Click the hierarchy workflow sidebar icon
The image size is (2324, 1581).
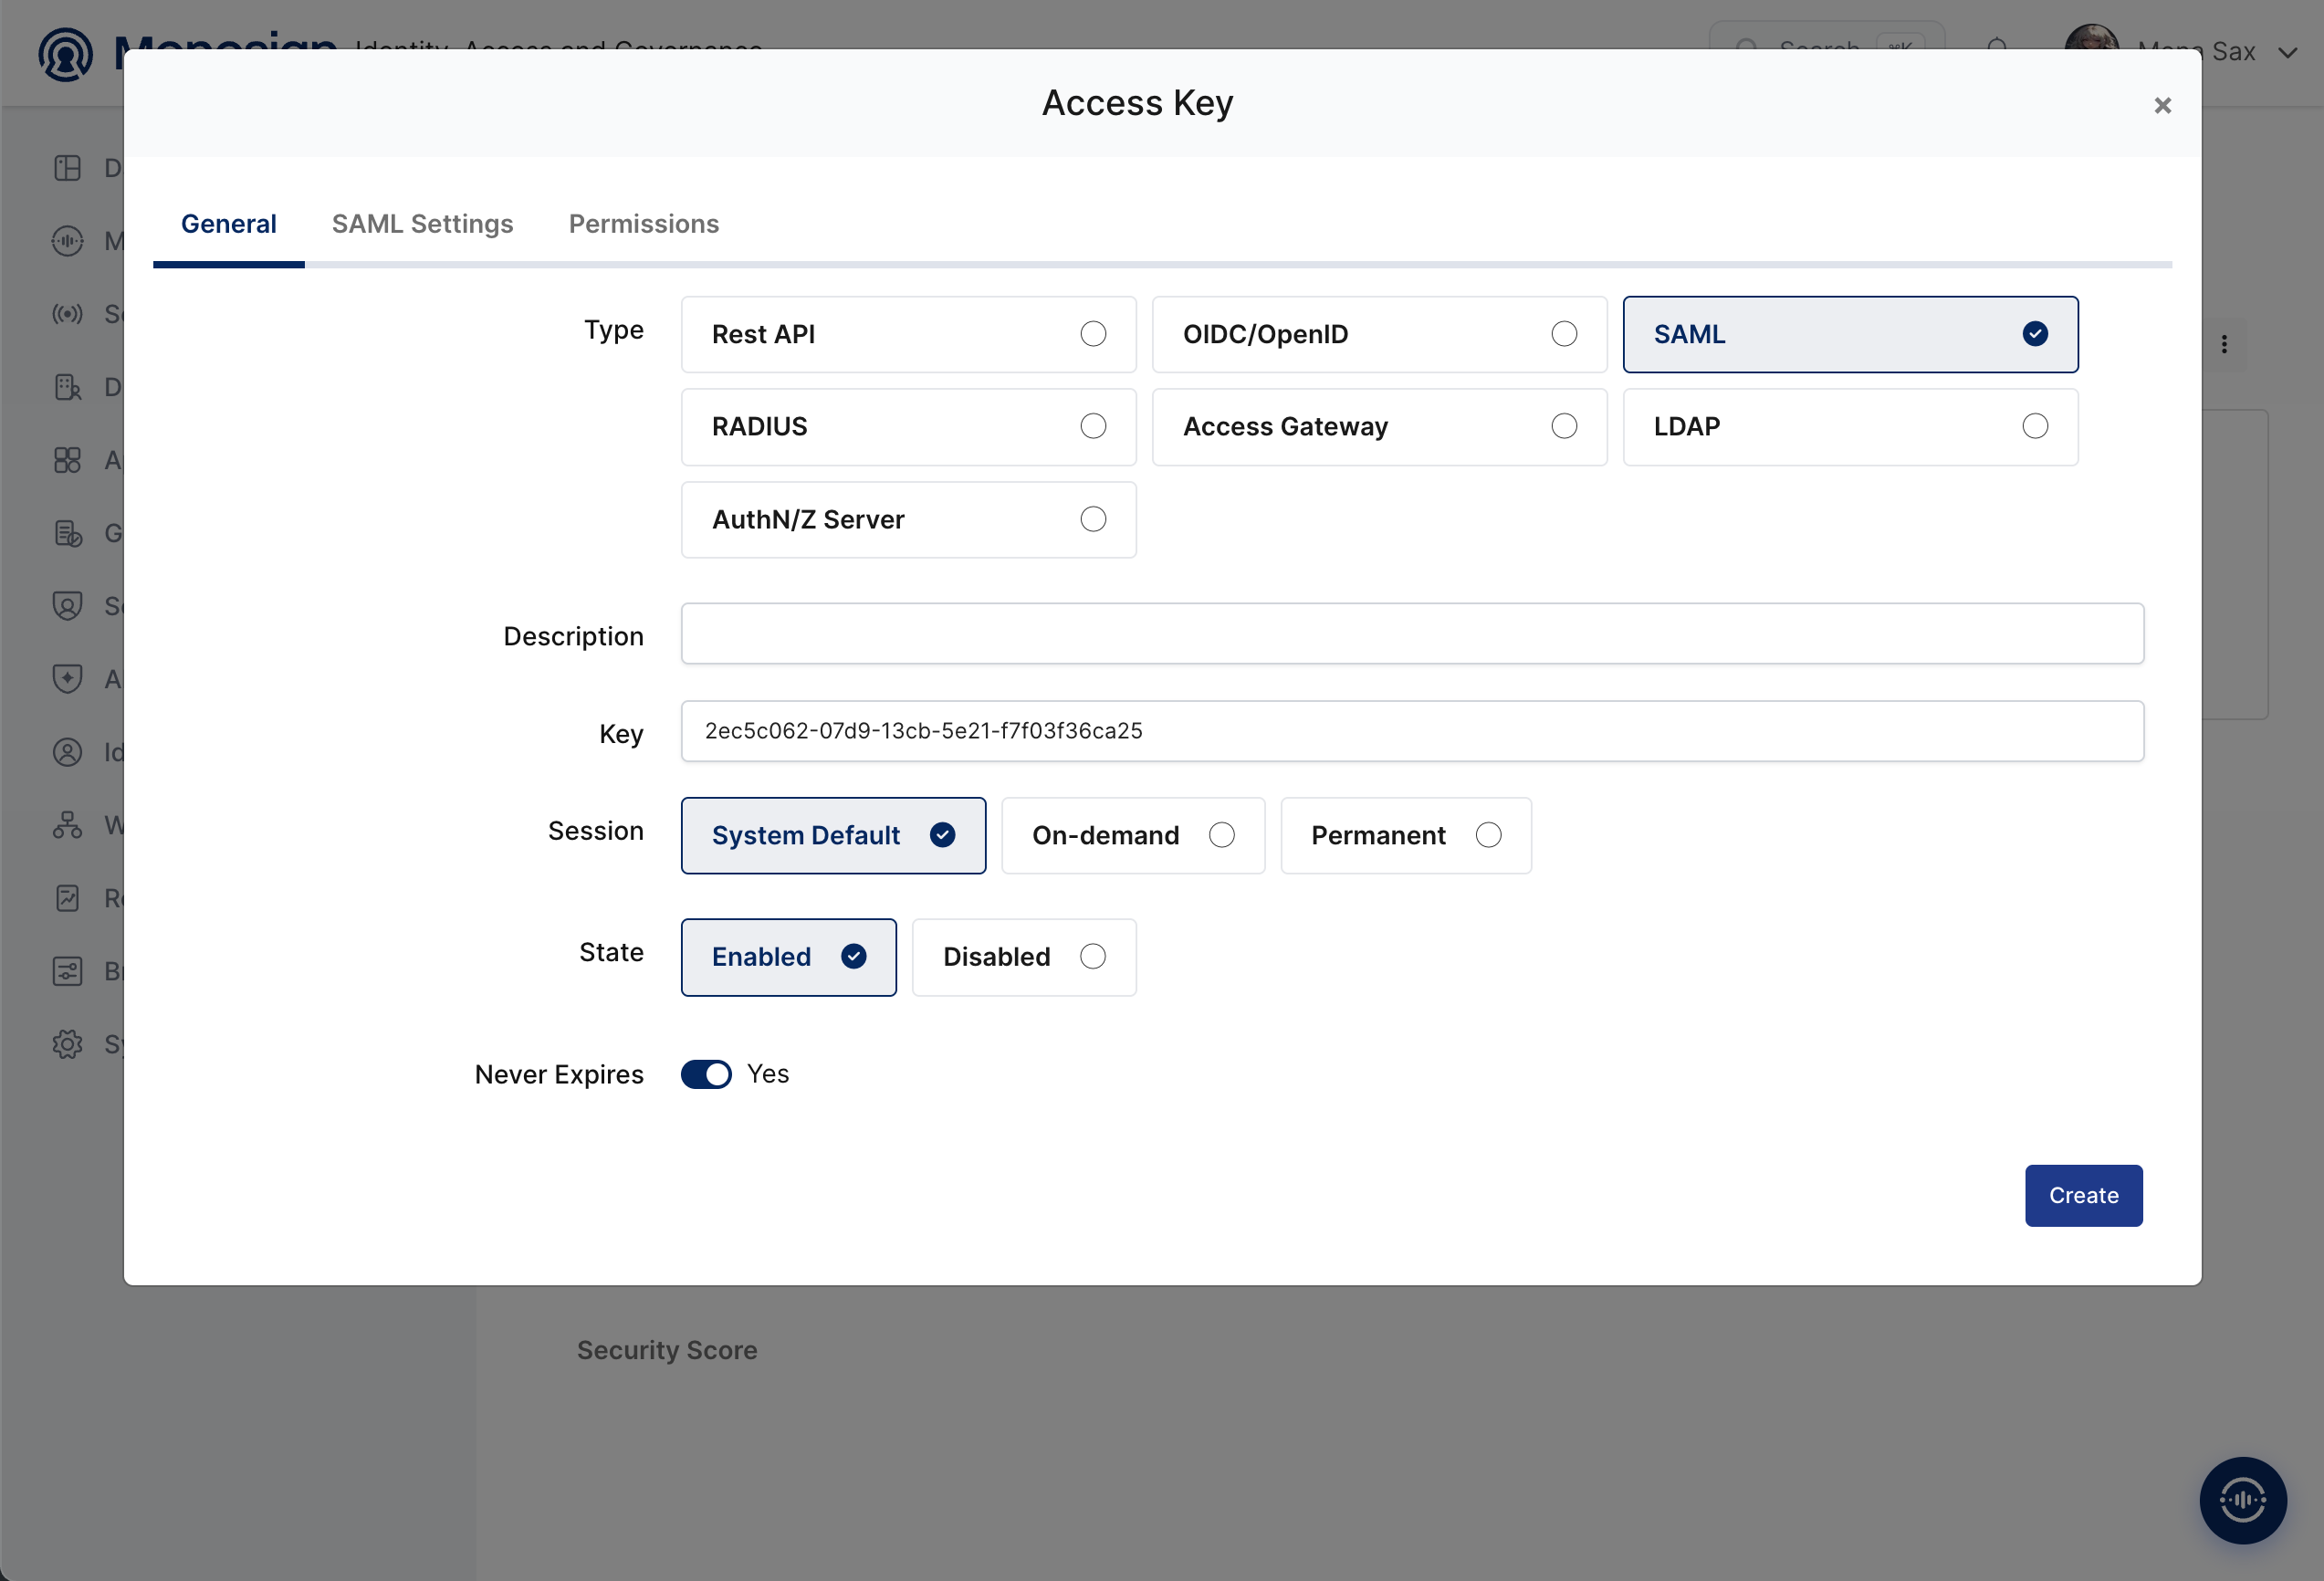[67, 825]
